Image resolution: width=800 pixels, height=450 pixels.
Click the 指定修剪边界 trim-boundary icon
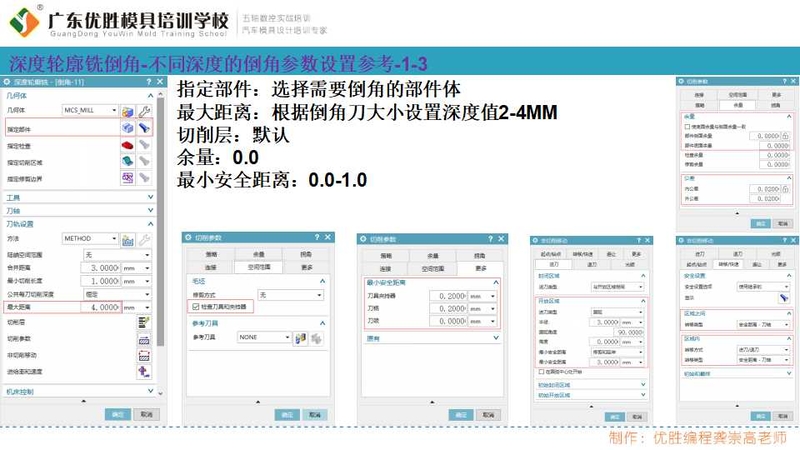[x=128, y=178]
